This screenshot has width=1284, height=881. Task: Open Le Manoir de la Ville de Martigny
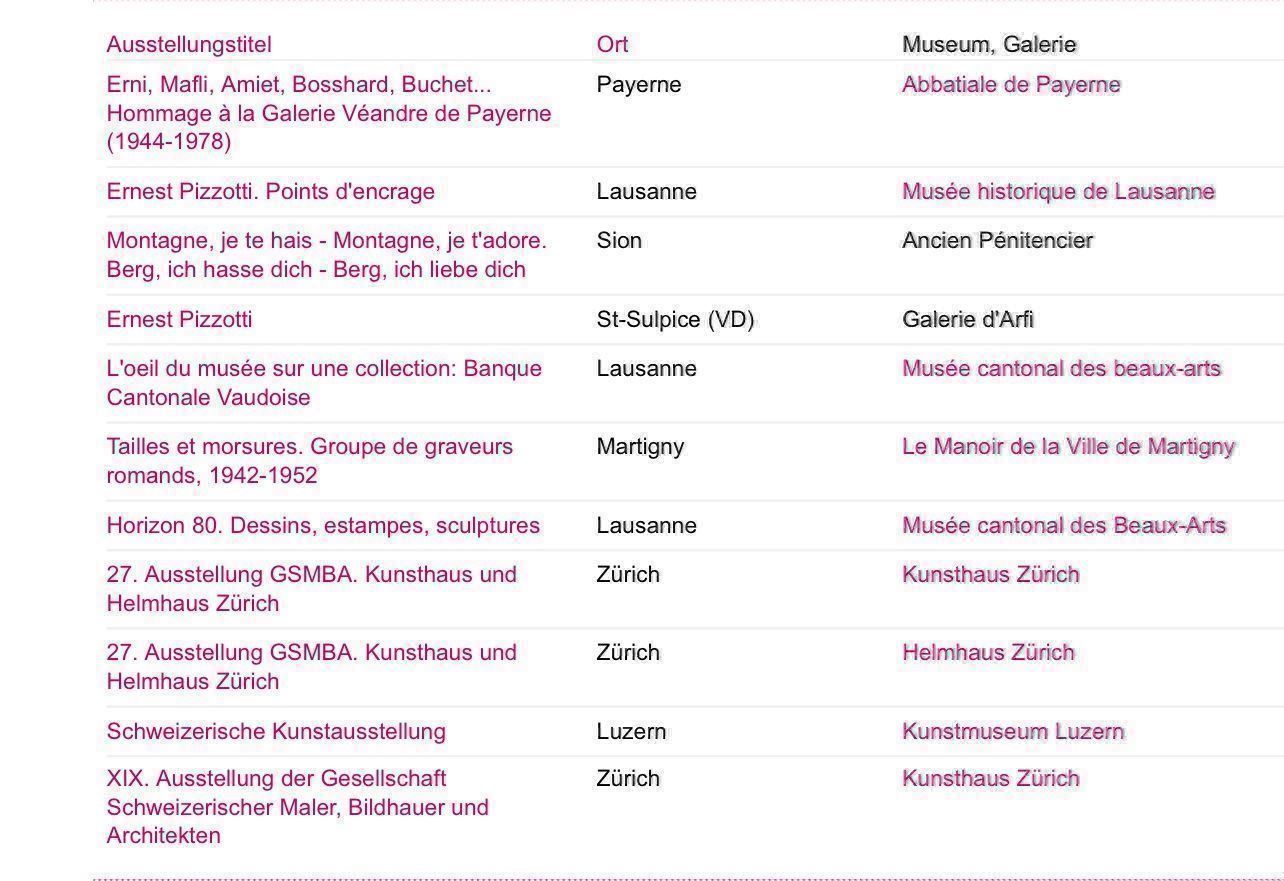1068,446
